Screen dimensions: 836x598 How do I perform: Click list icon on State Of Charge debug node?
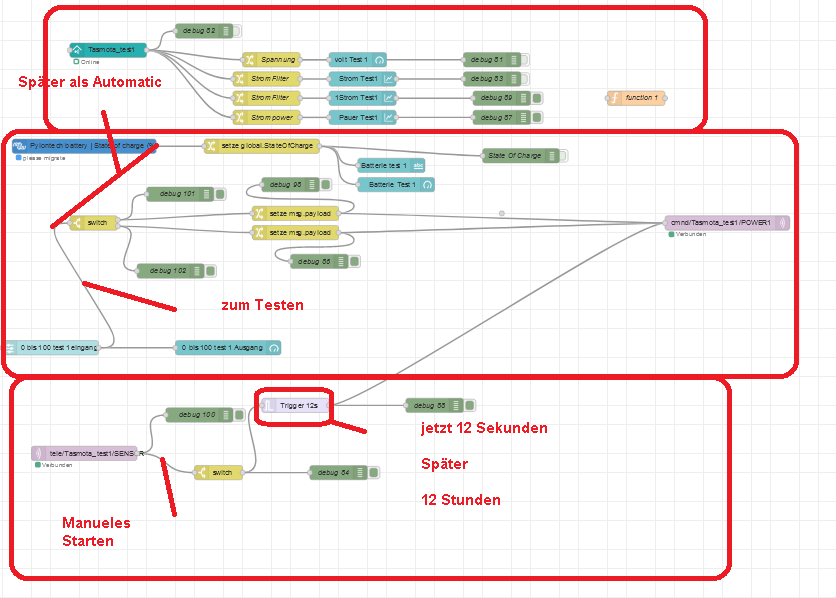552,156
